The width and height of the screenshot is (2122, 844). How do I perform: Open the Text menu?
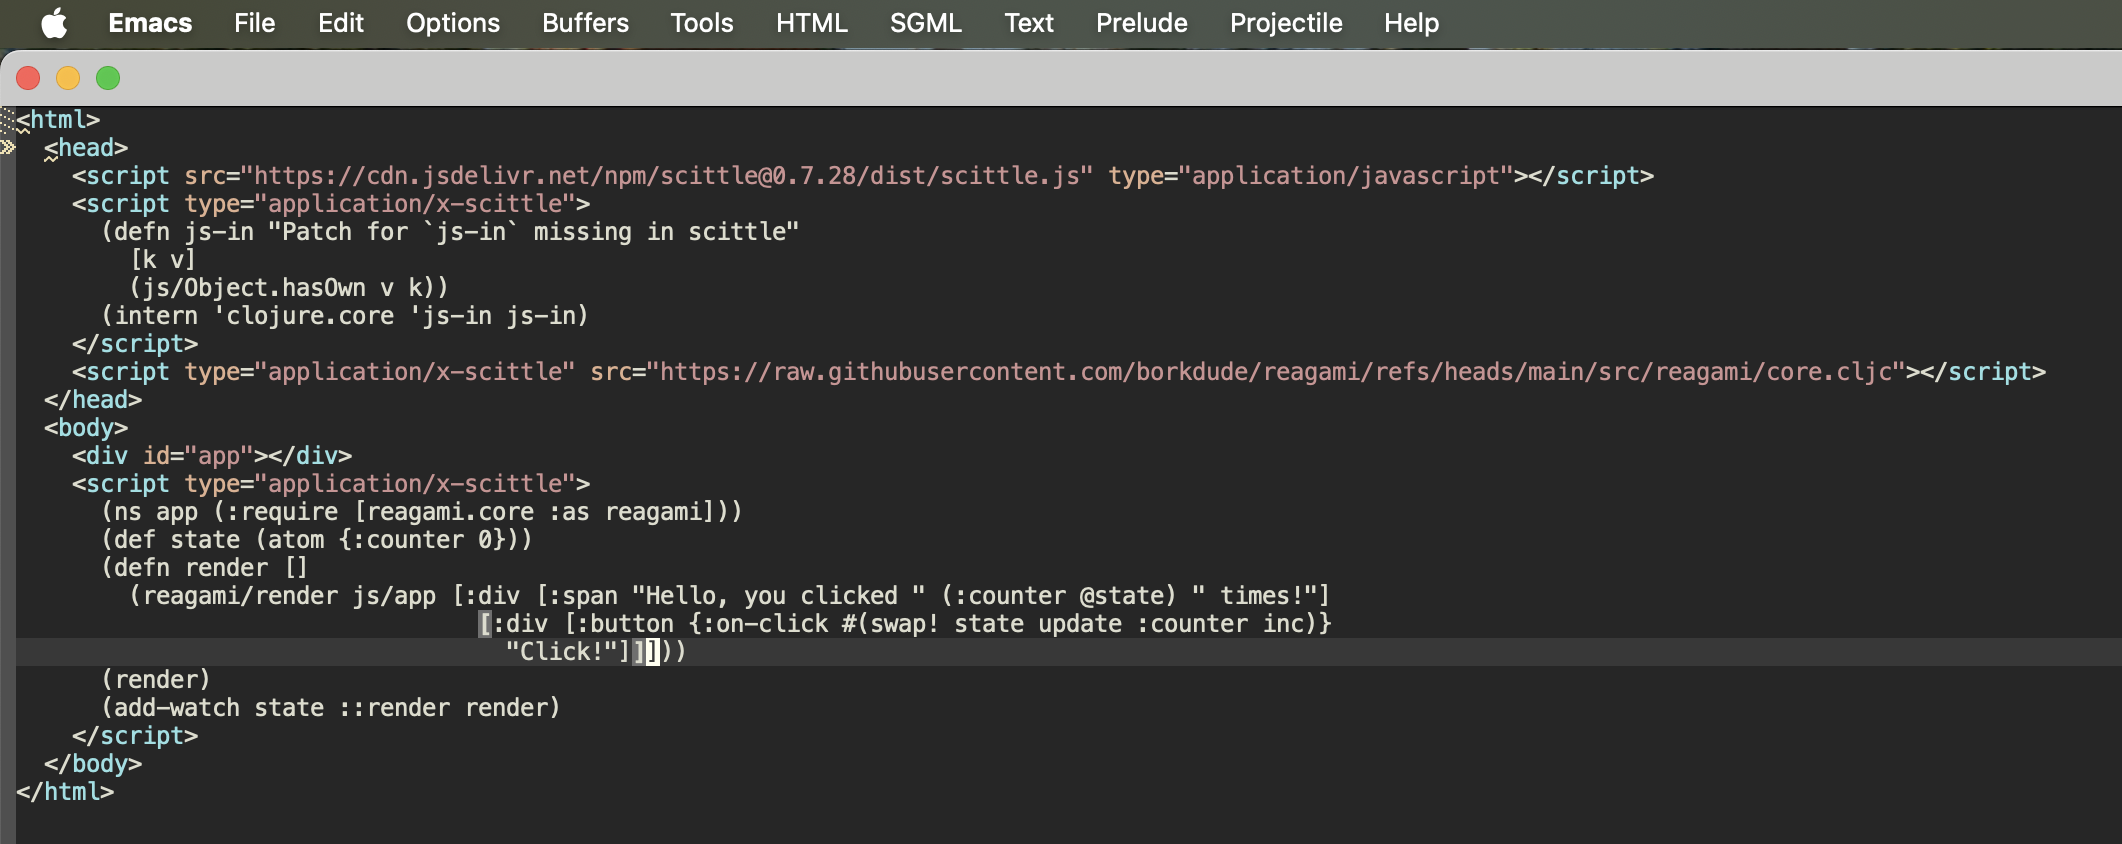coord(1028,23)
